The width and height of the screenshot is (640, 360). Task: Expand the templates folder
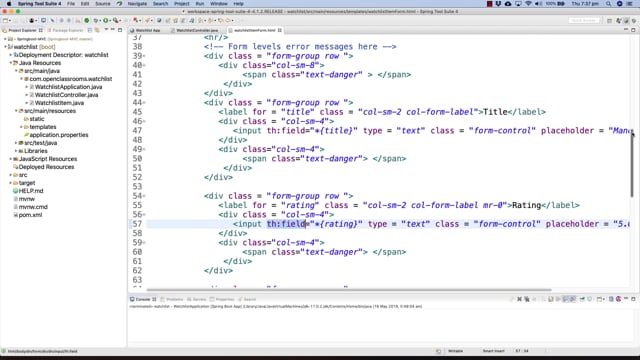point(21,127)
